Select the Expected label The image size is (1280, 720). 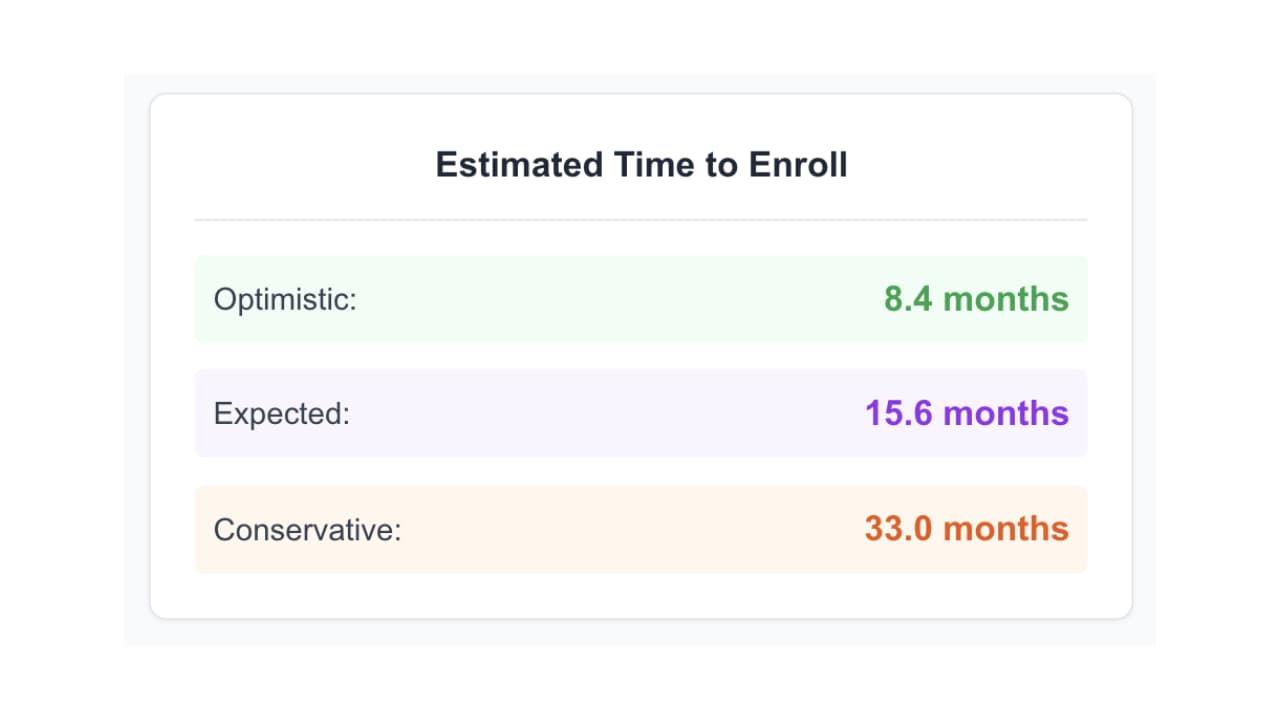tap(282, 414)
